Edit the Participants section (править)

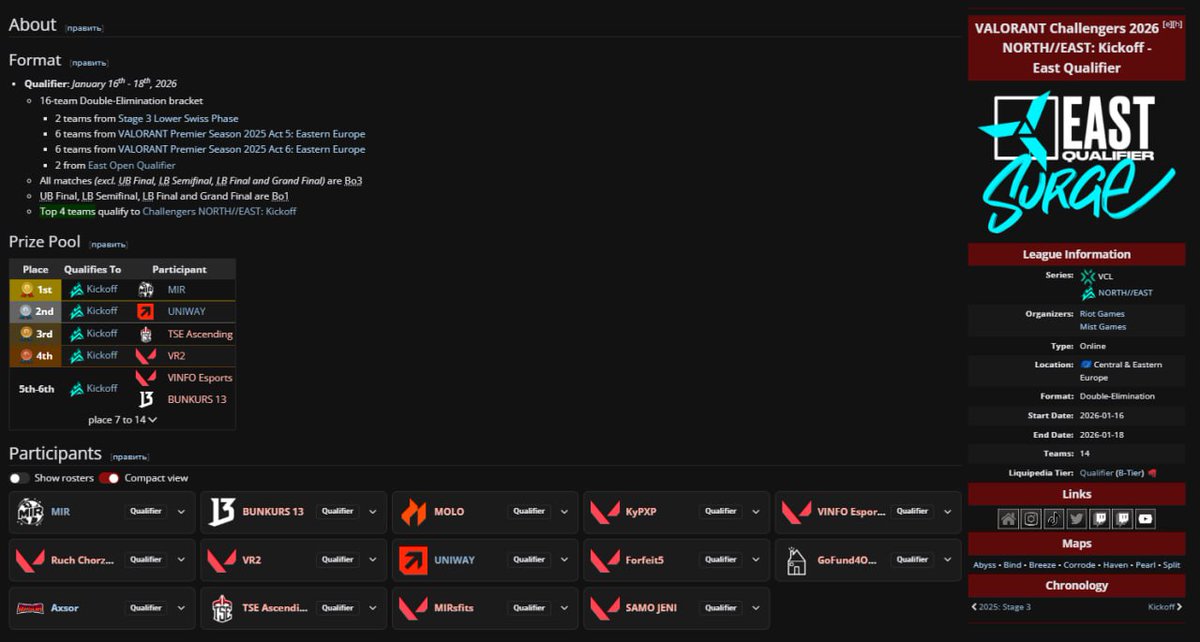[130, 456]
